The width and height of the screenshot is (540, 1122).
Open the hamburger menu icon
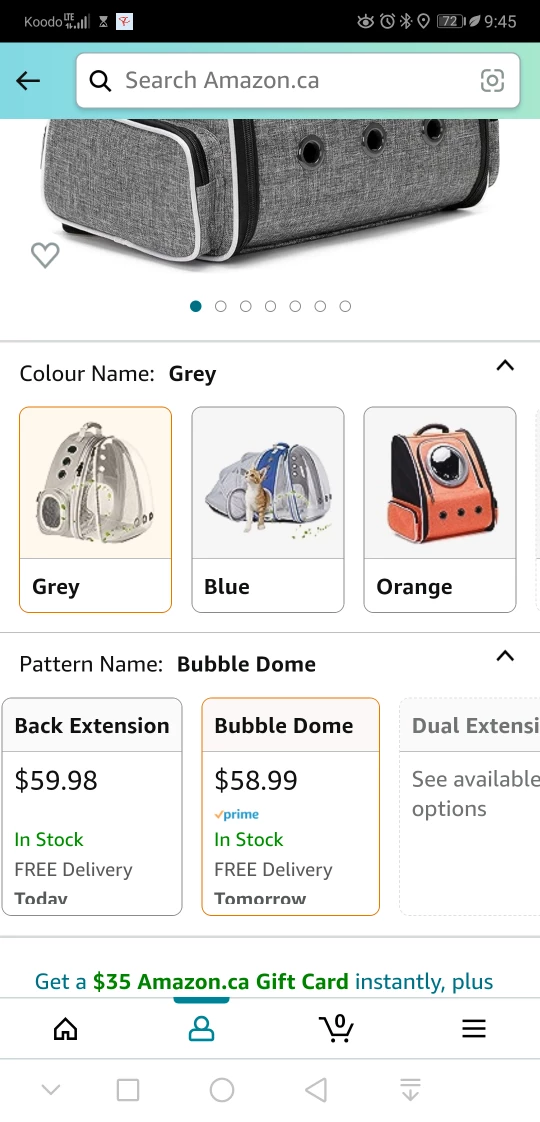point(473,1029)
